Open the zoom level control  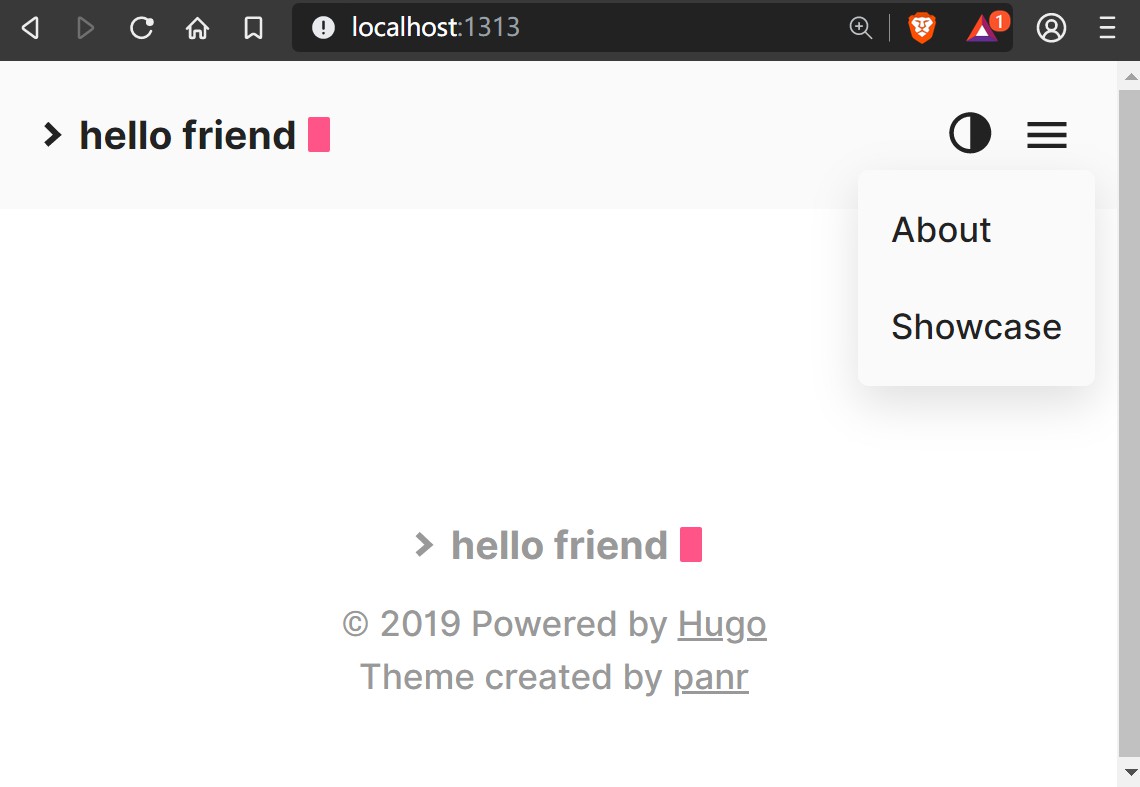pos(860,28)
